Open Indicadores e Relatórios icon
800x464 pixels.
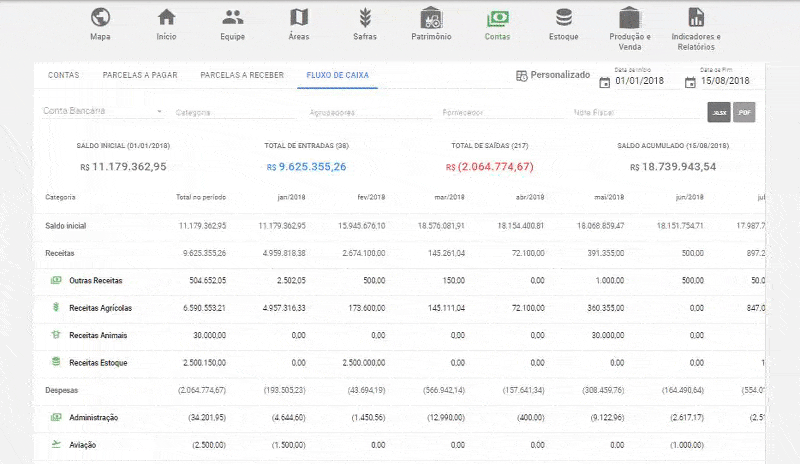tap(698, 18)
